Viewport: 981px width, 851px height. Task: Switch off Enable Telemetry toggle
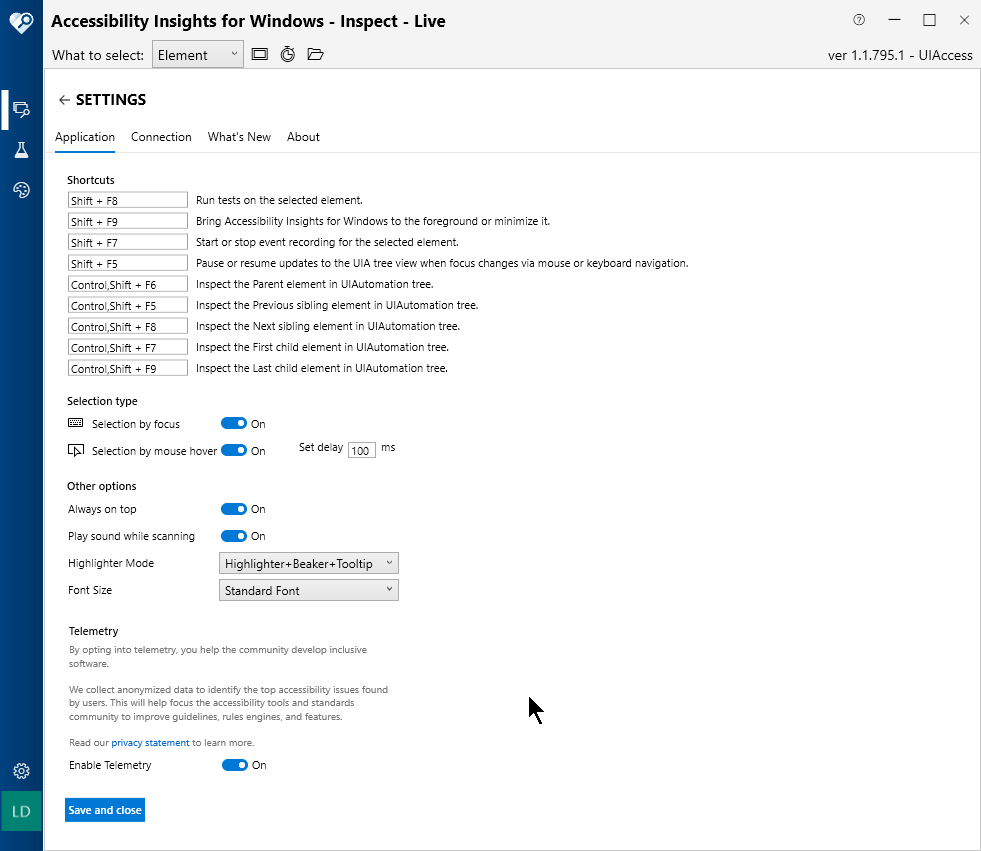click(x=235, y=765)
